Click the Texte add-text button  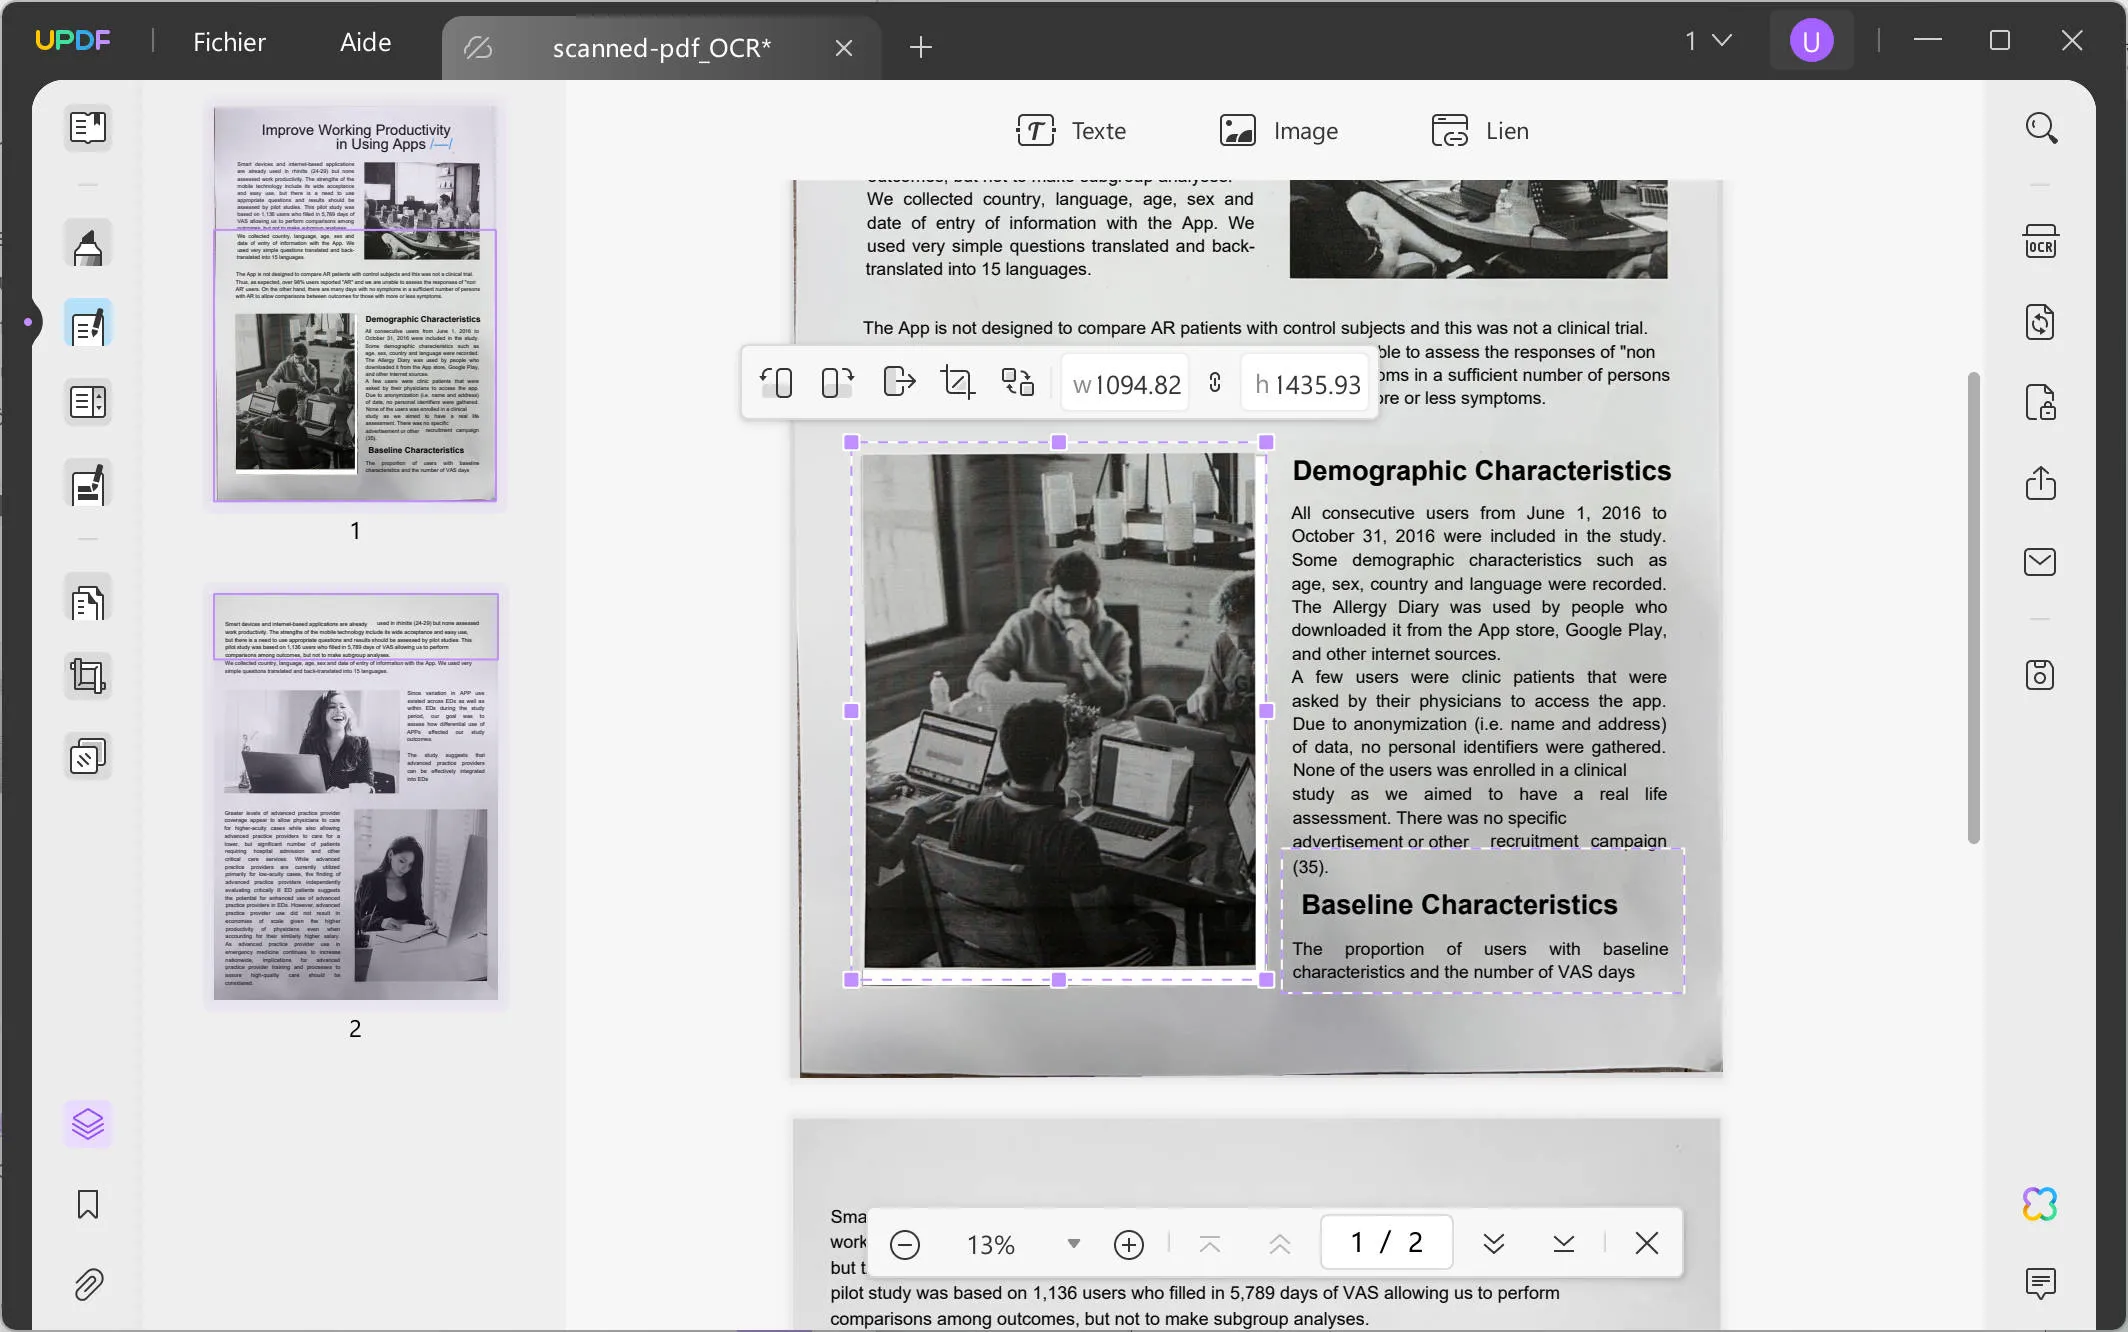point(1071,131)
